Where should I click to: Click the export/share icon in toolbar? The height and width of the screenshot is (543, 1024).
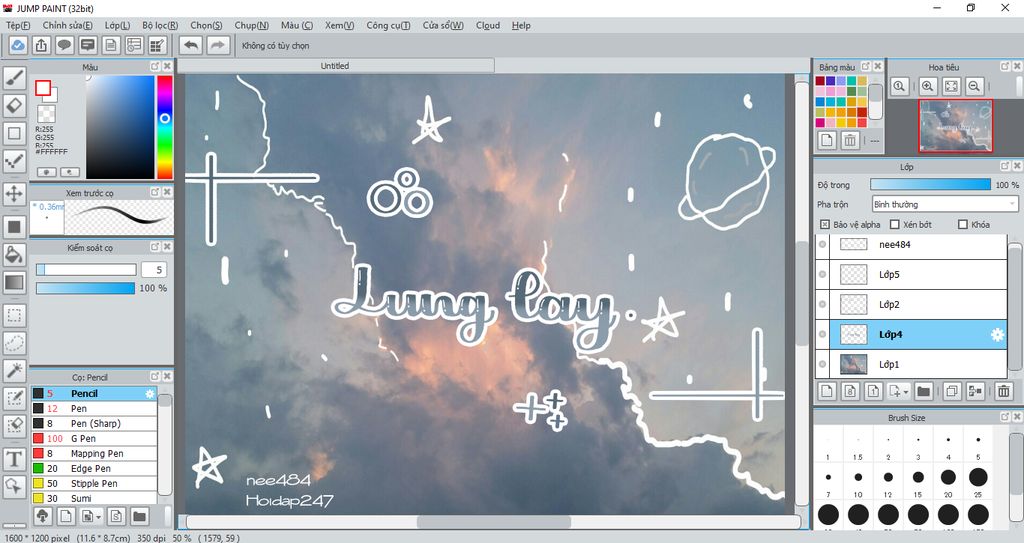[x=41, y=45]
